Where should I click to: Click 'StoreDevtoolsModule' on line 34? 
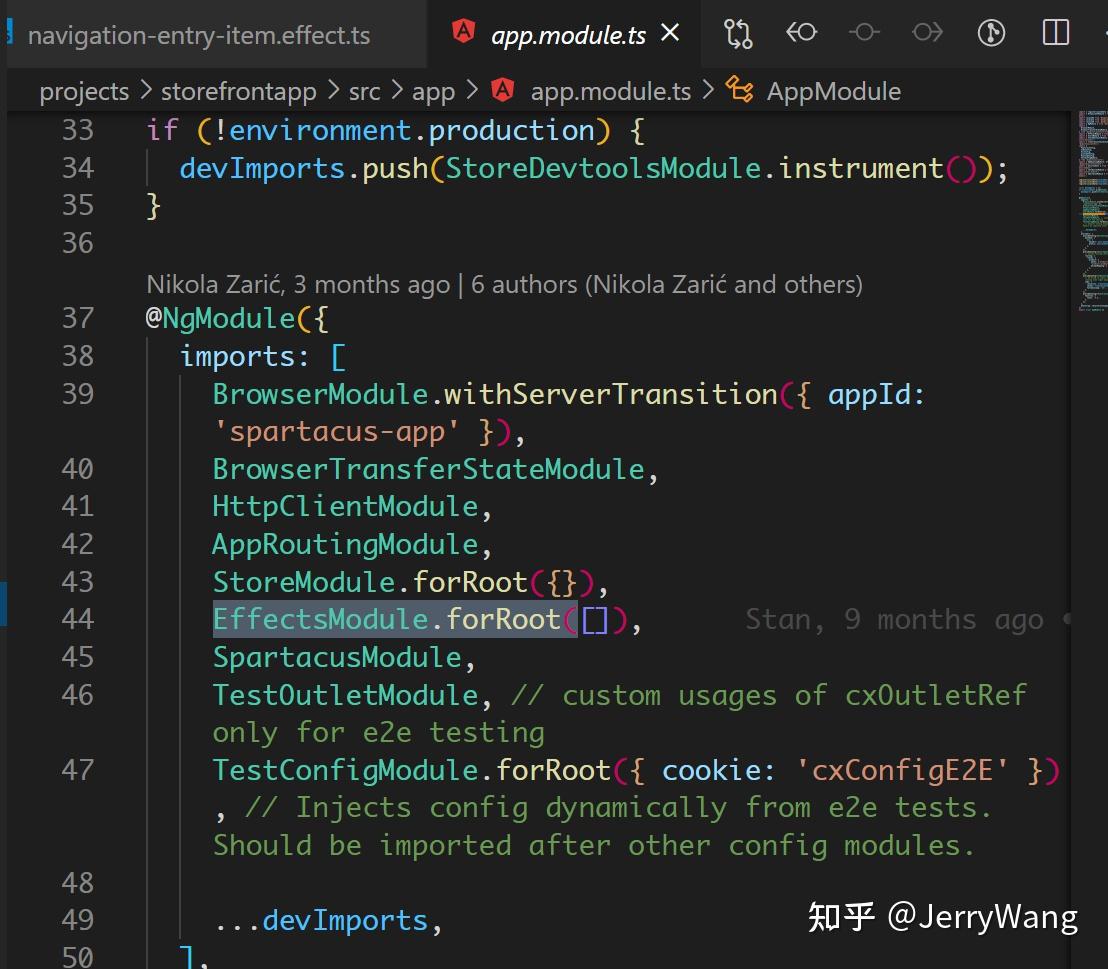(603, 168)
